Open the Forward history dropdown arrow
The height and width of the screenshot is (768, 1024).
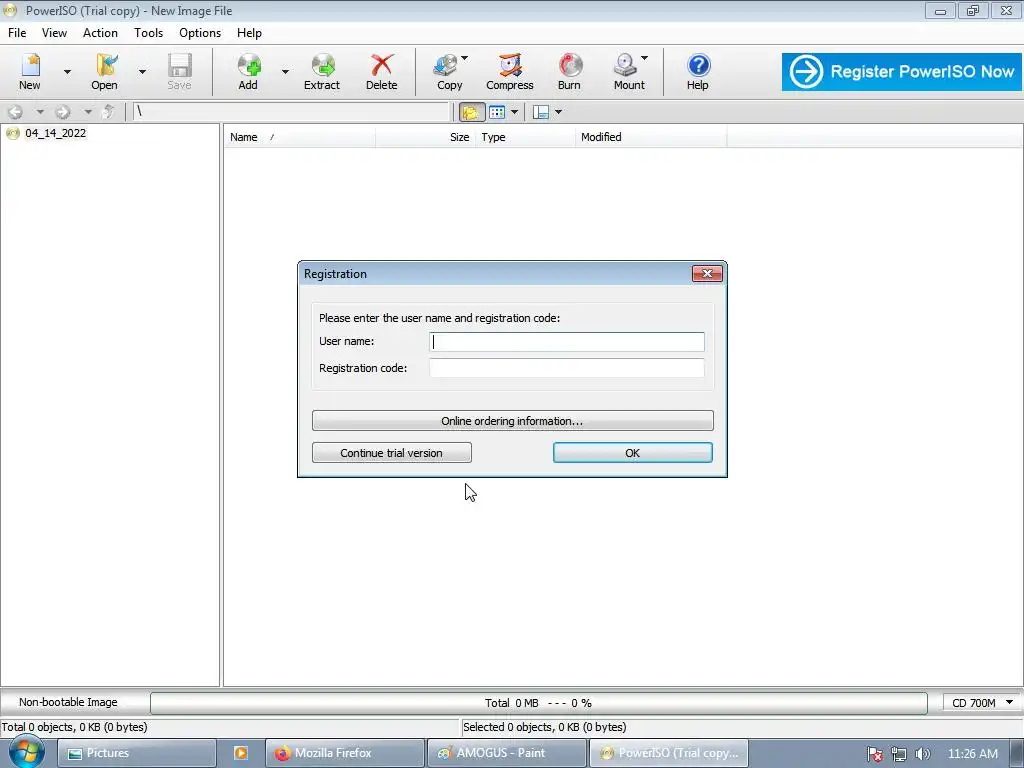click(88, 112)
